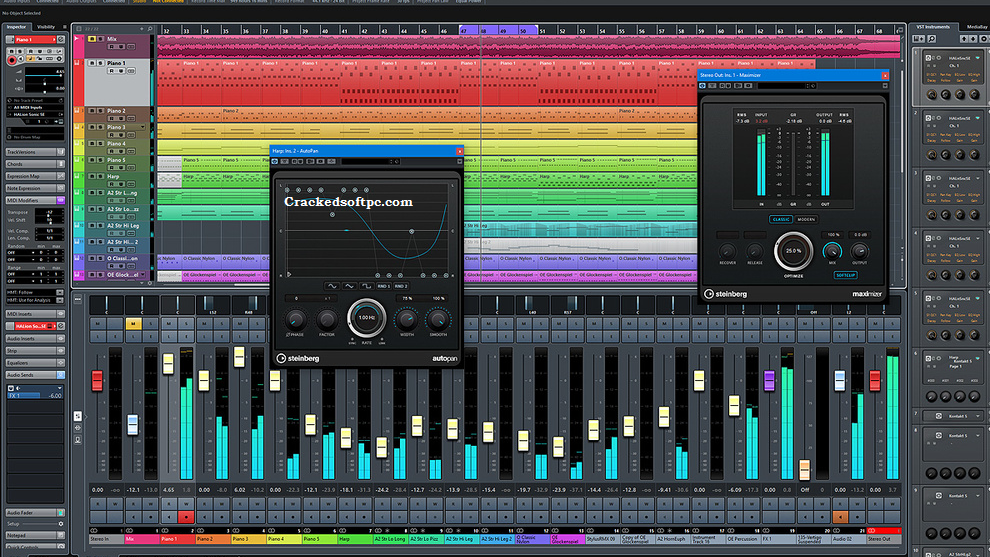Click the add track plus icon
Screen dimensions: 990x557
pyautogui.click(x=141, y=29)
